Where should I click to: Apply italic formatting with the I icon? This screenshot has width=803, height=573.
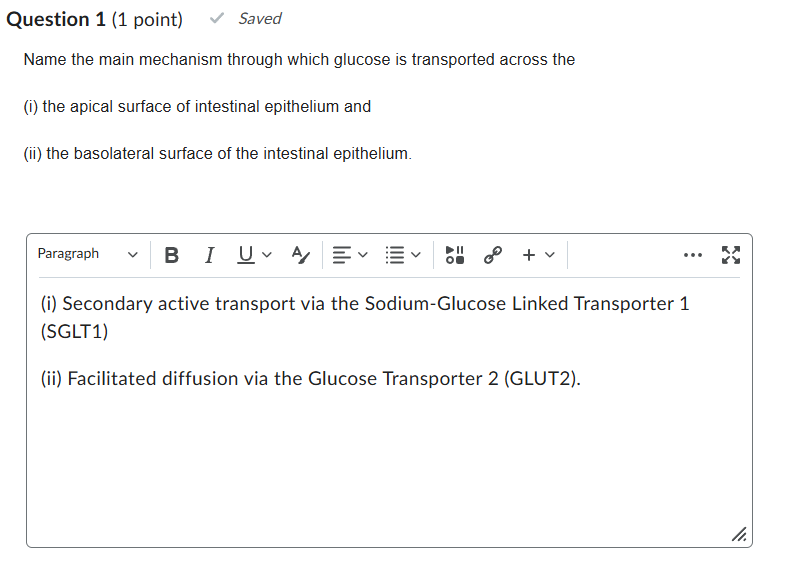[209, 254]
